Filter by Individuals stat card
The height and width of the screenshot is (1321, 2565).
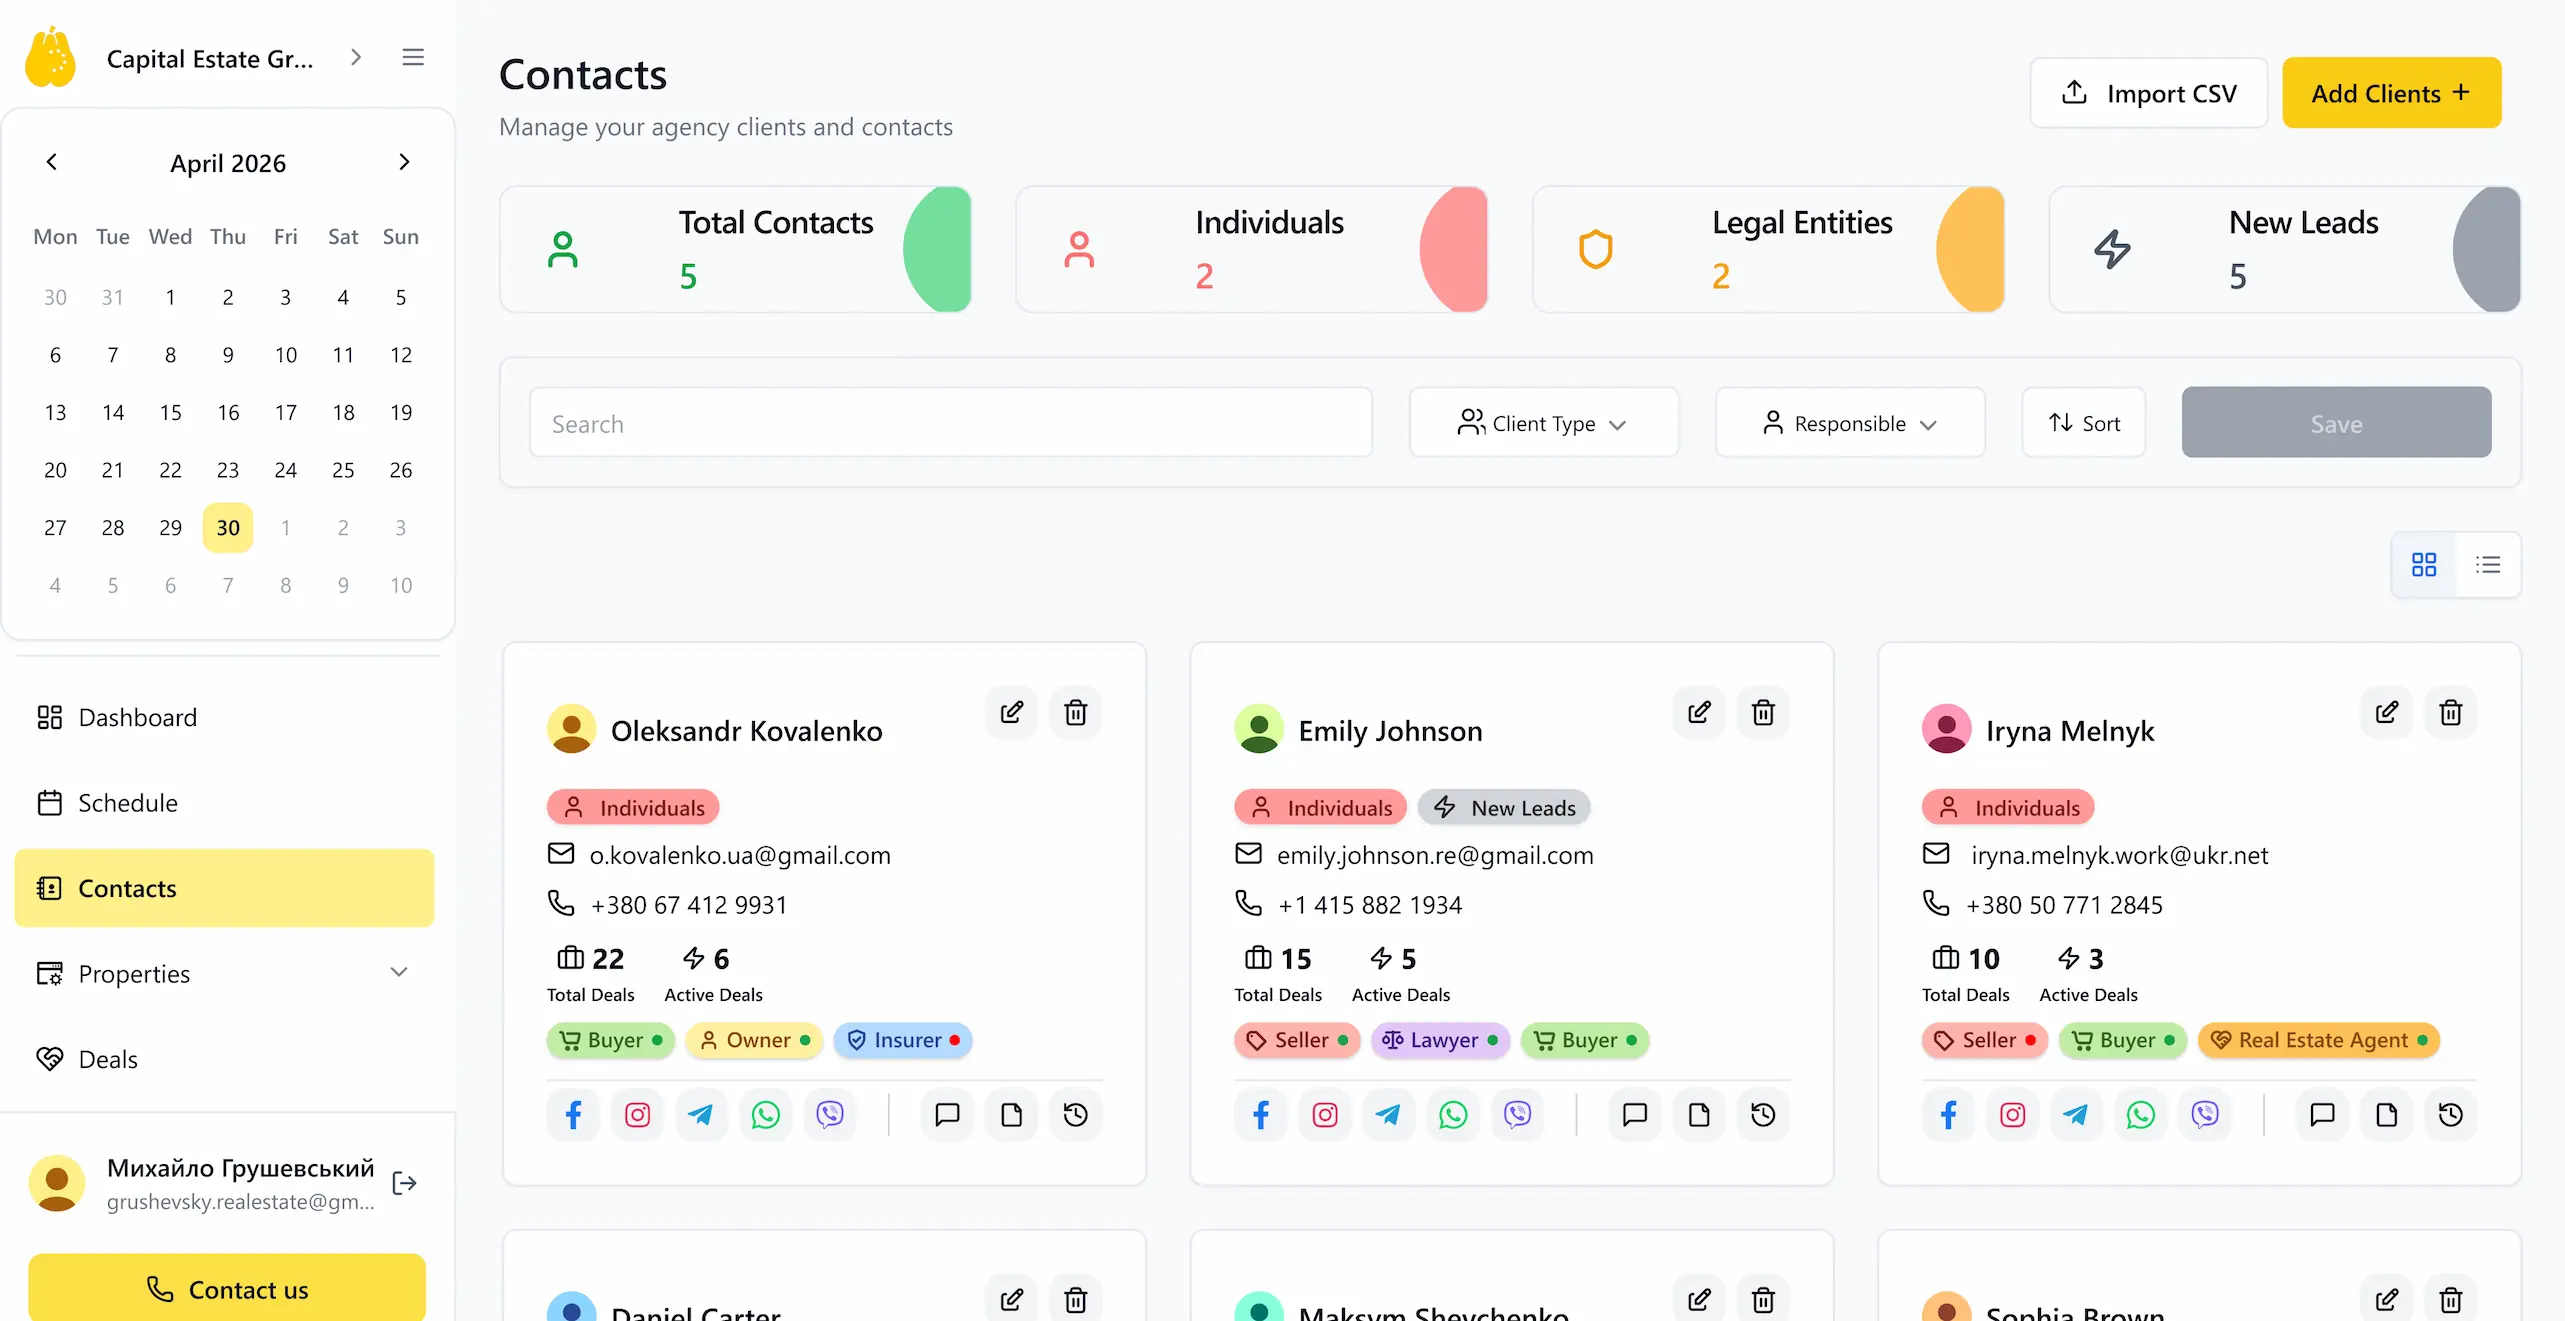tap(1252, 249)
